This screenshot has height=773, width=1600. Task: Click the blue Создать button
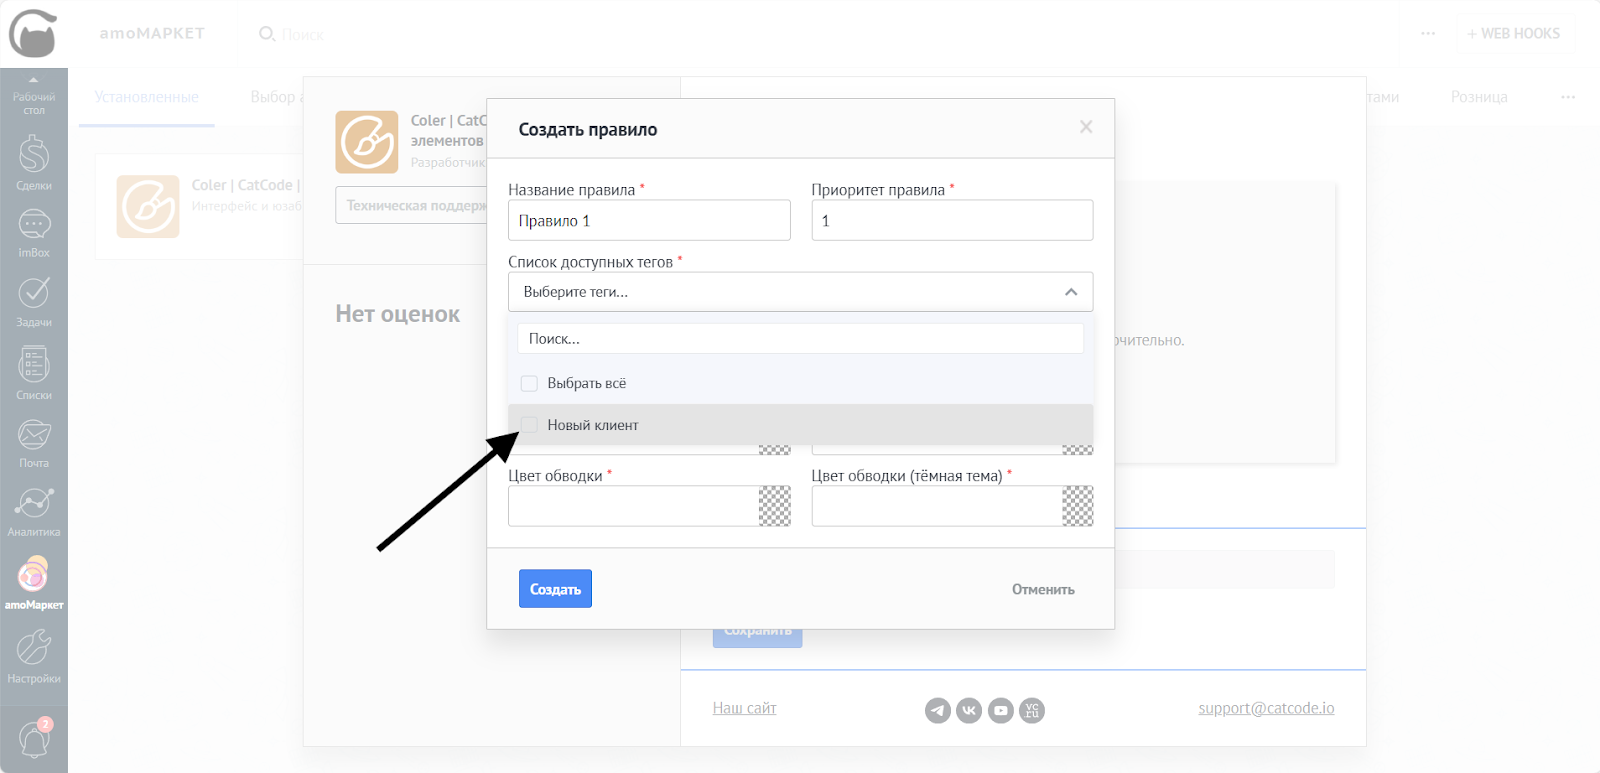pyautogui.click(x=555, y=589)
